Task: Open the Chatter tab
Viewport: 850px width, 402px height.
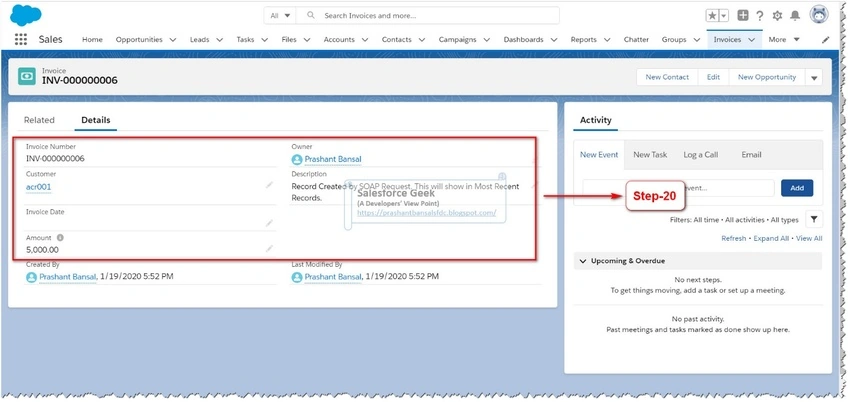Action: click(x=636, y=40)
